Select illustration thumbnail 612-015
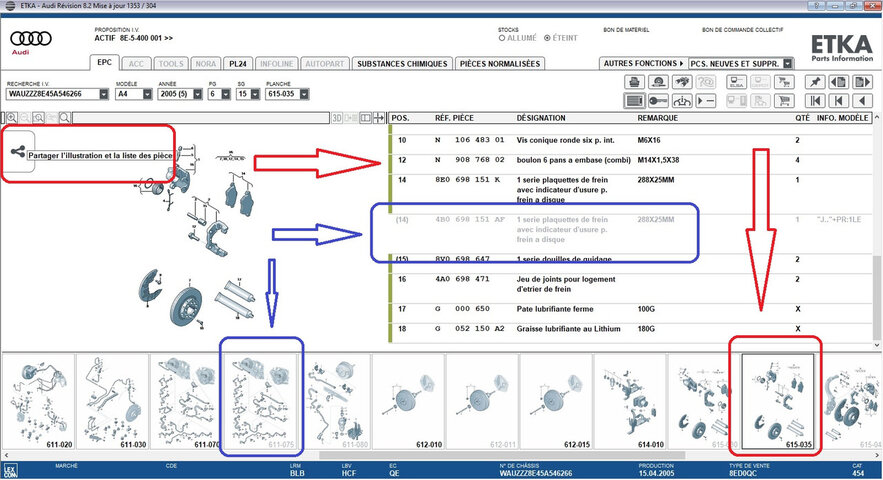The height and width of the screenshot is (480, 883). pos(556,402)
